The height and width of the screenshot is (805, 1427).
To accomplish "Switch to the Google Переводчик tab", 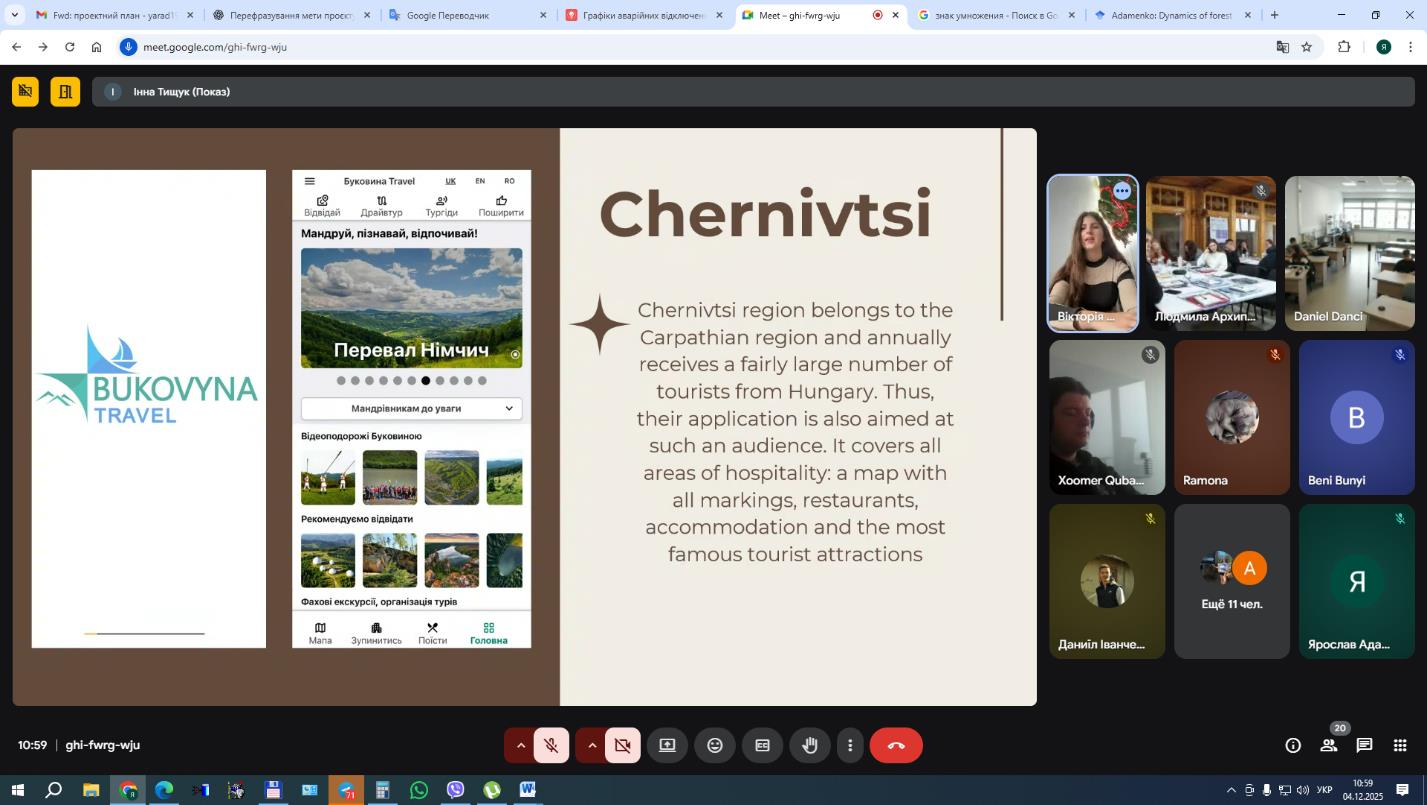I will tap(462, 15).
